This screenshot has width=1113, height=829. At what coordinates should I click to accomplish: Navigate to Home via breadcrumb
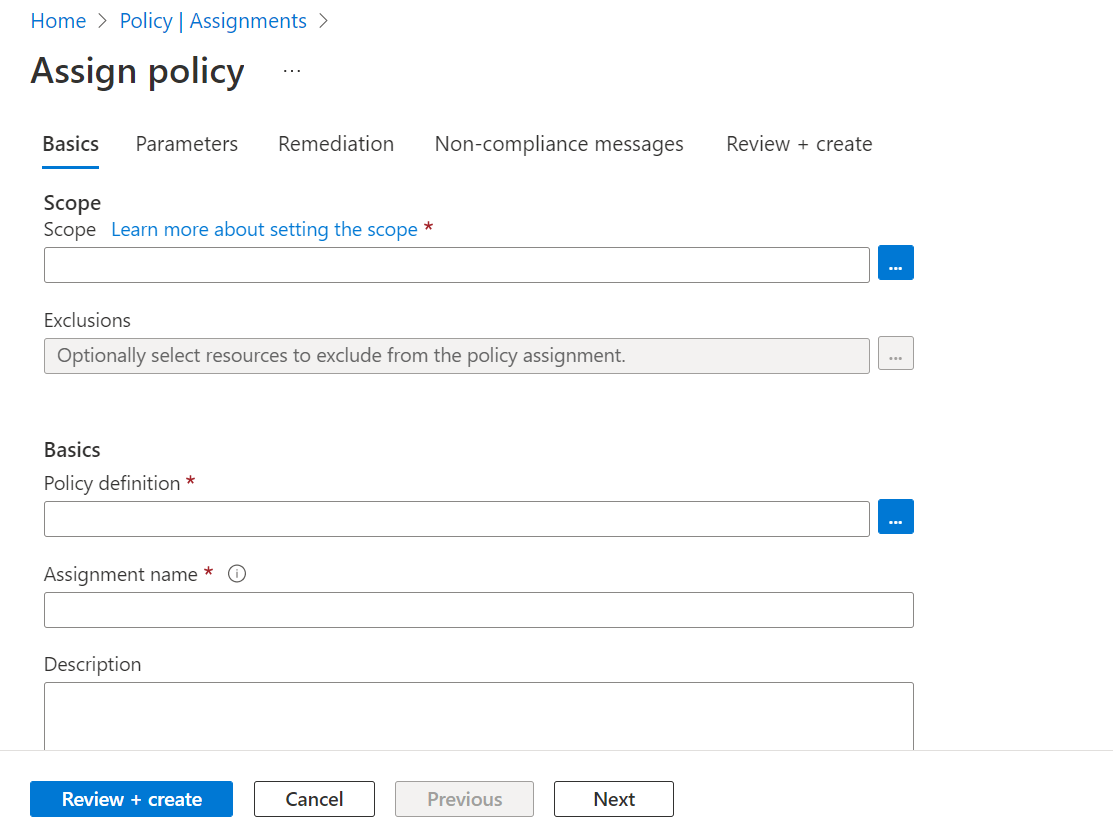(x=58, y=20)
